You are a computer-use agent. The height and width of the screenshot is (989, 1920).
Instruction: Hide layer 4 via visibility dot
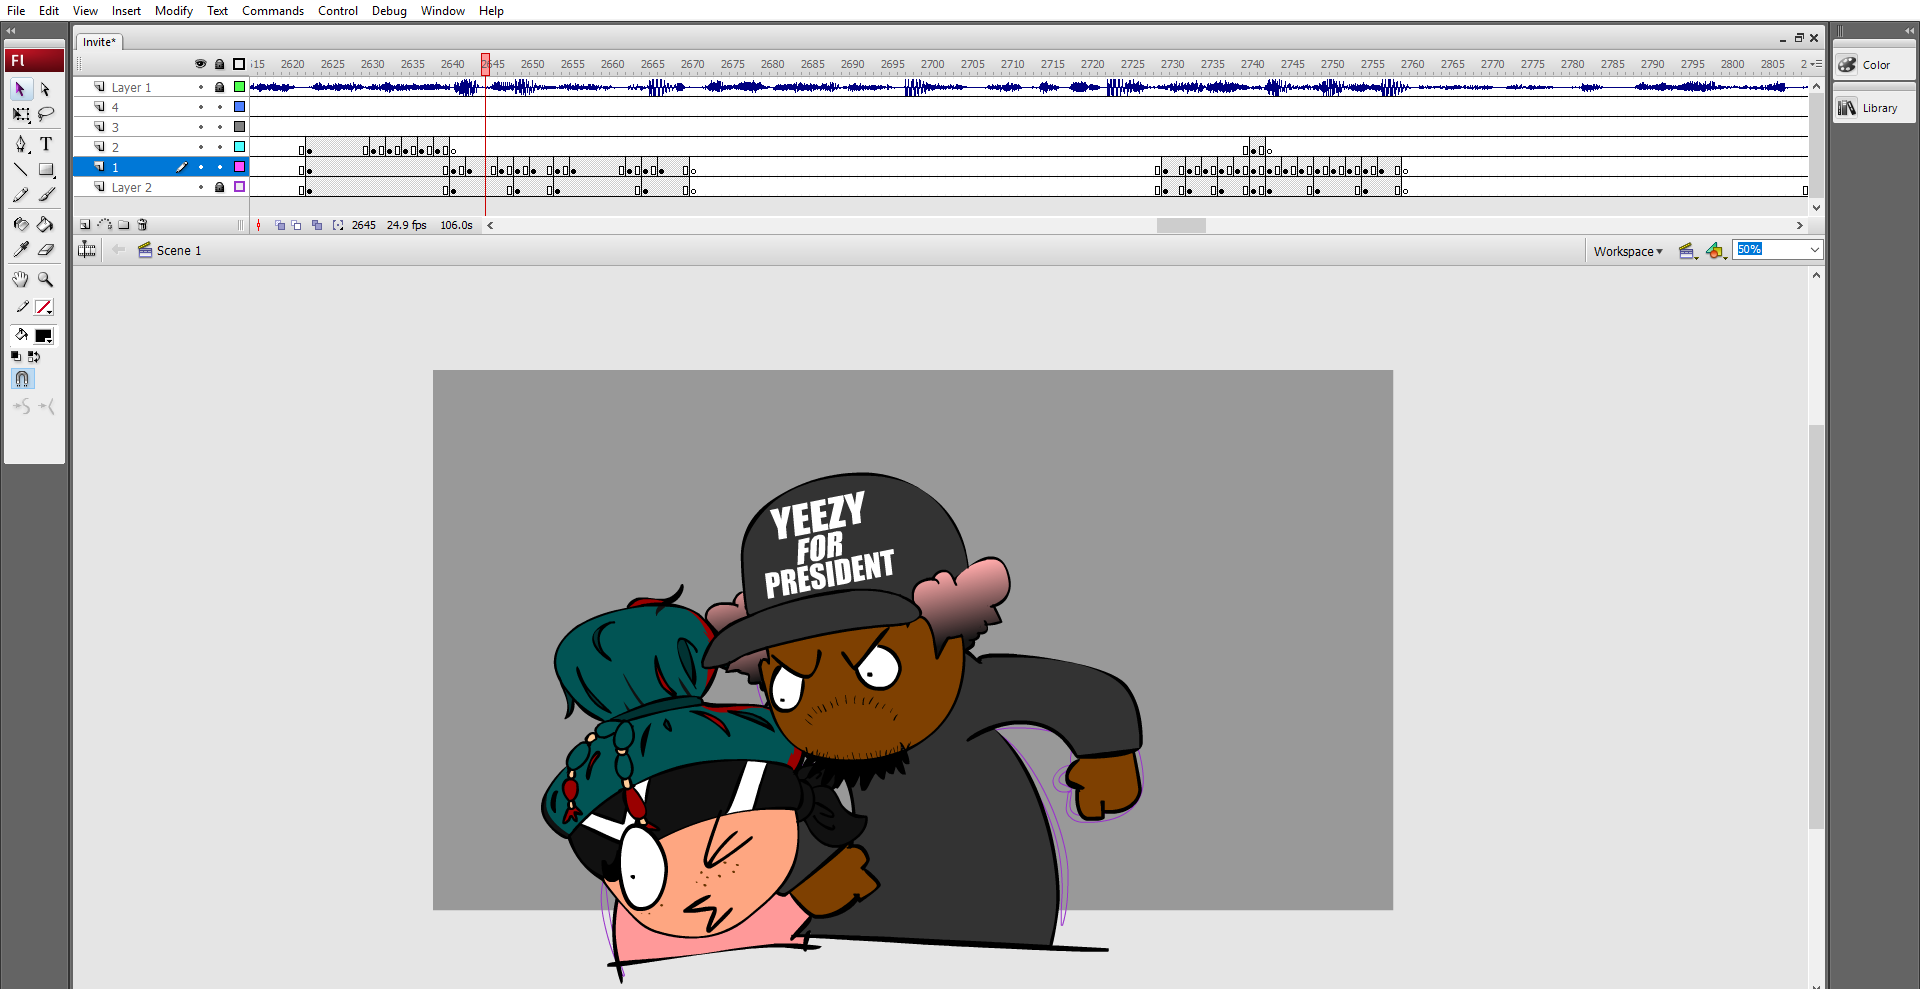(201, 107)
